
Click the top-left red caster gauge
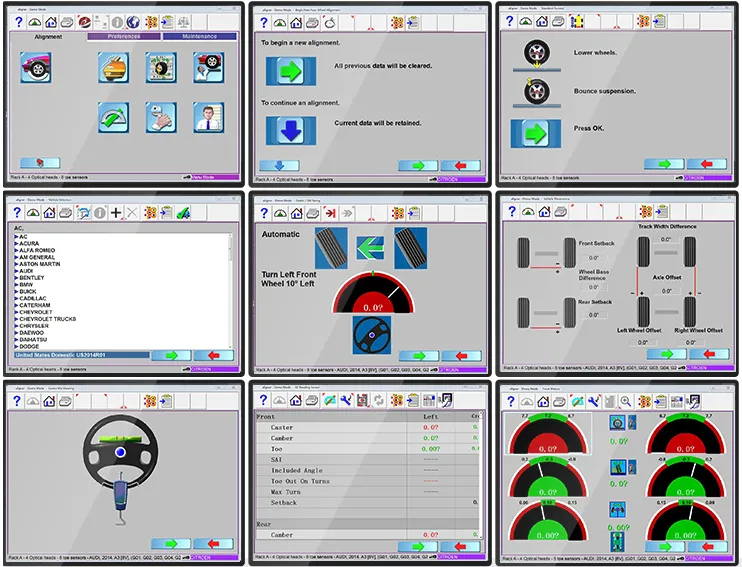(548, 434)
